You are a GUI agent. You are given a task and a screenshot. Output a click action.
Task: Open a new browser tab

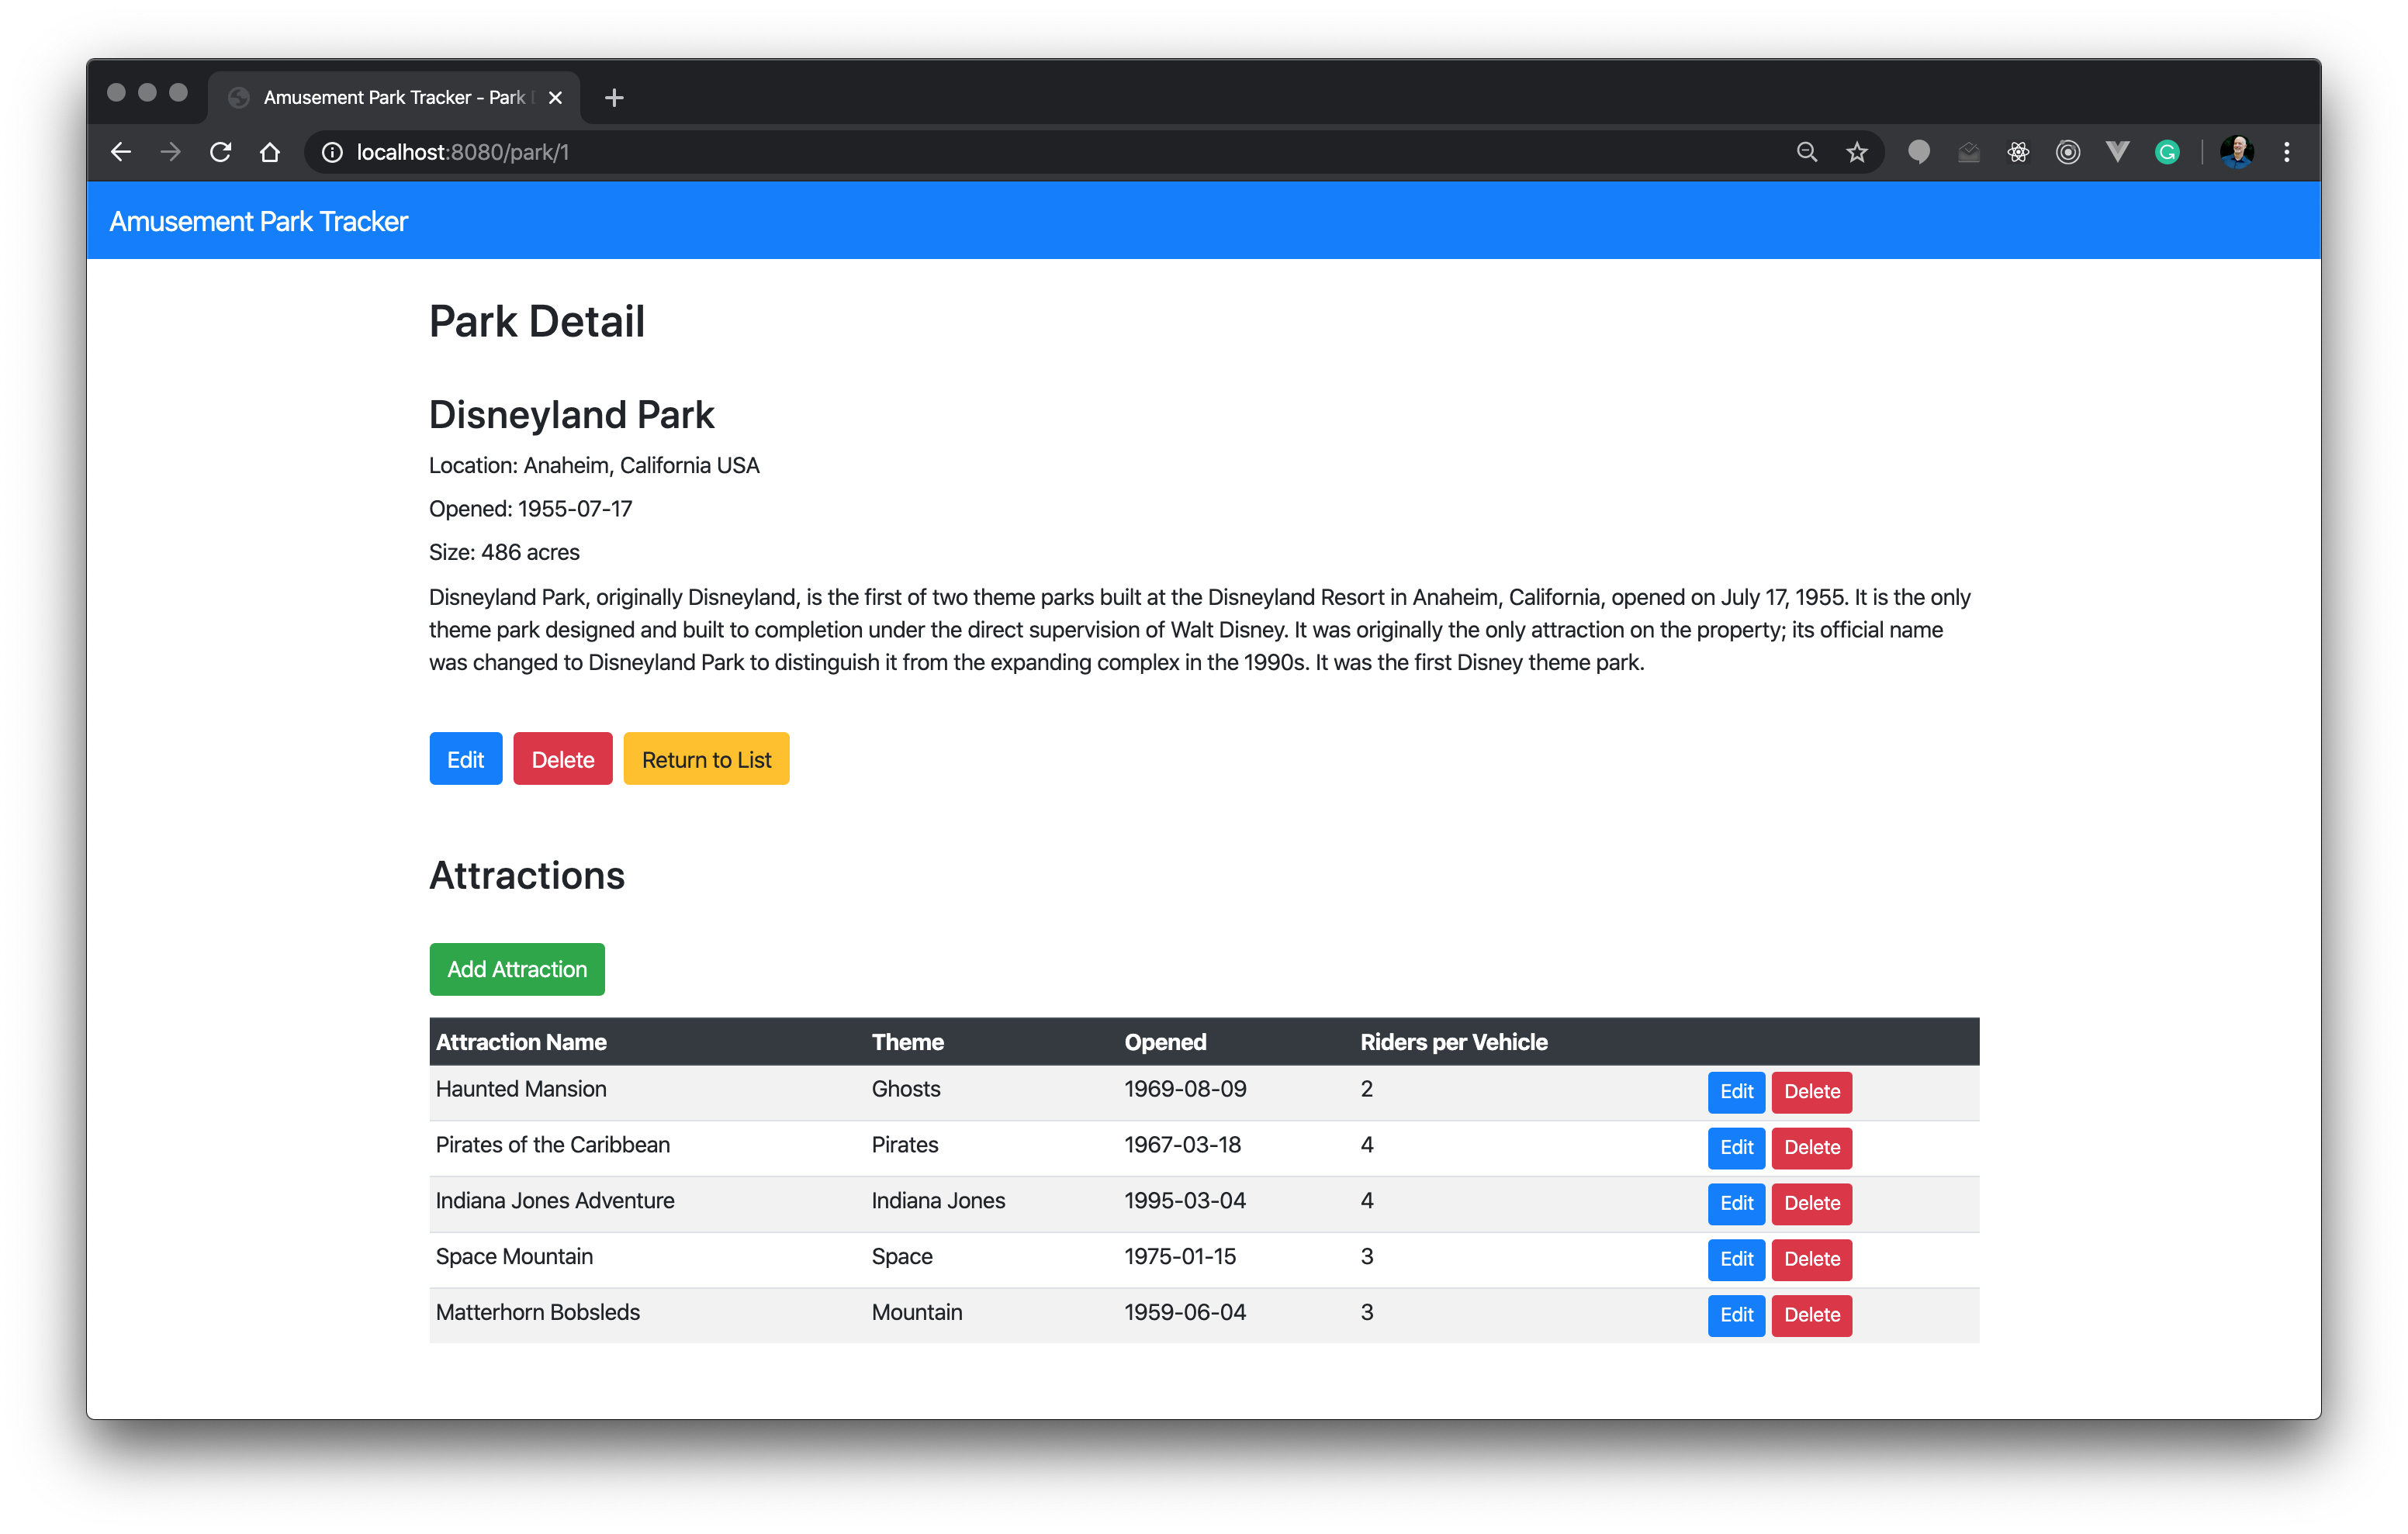coord(614,97)
